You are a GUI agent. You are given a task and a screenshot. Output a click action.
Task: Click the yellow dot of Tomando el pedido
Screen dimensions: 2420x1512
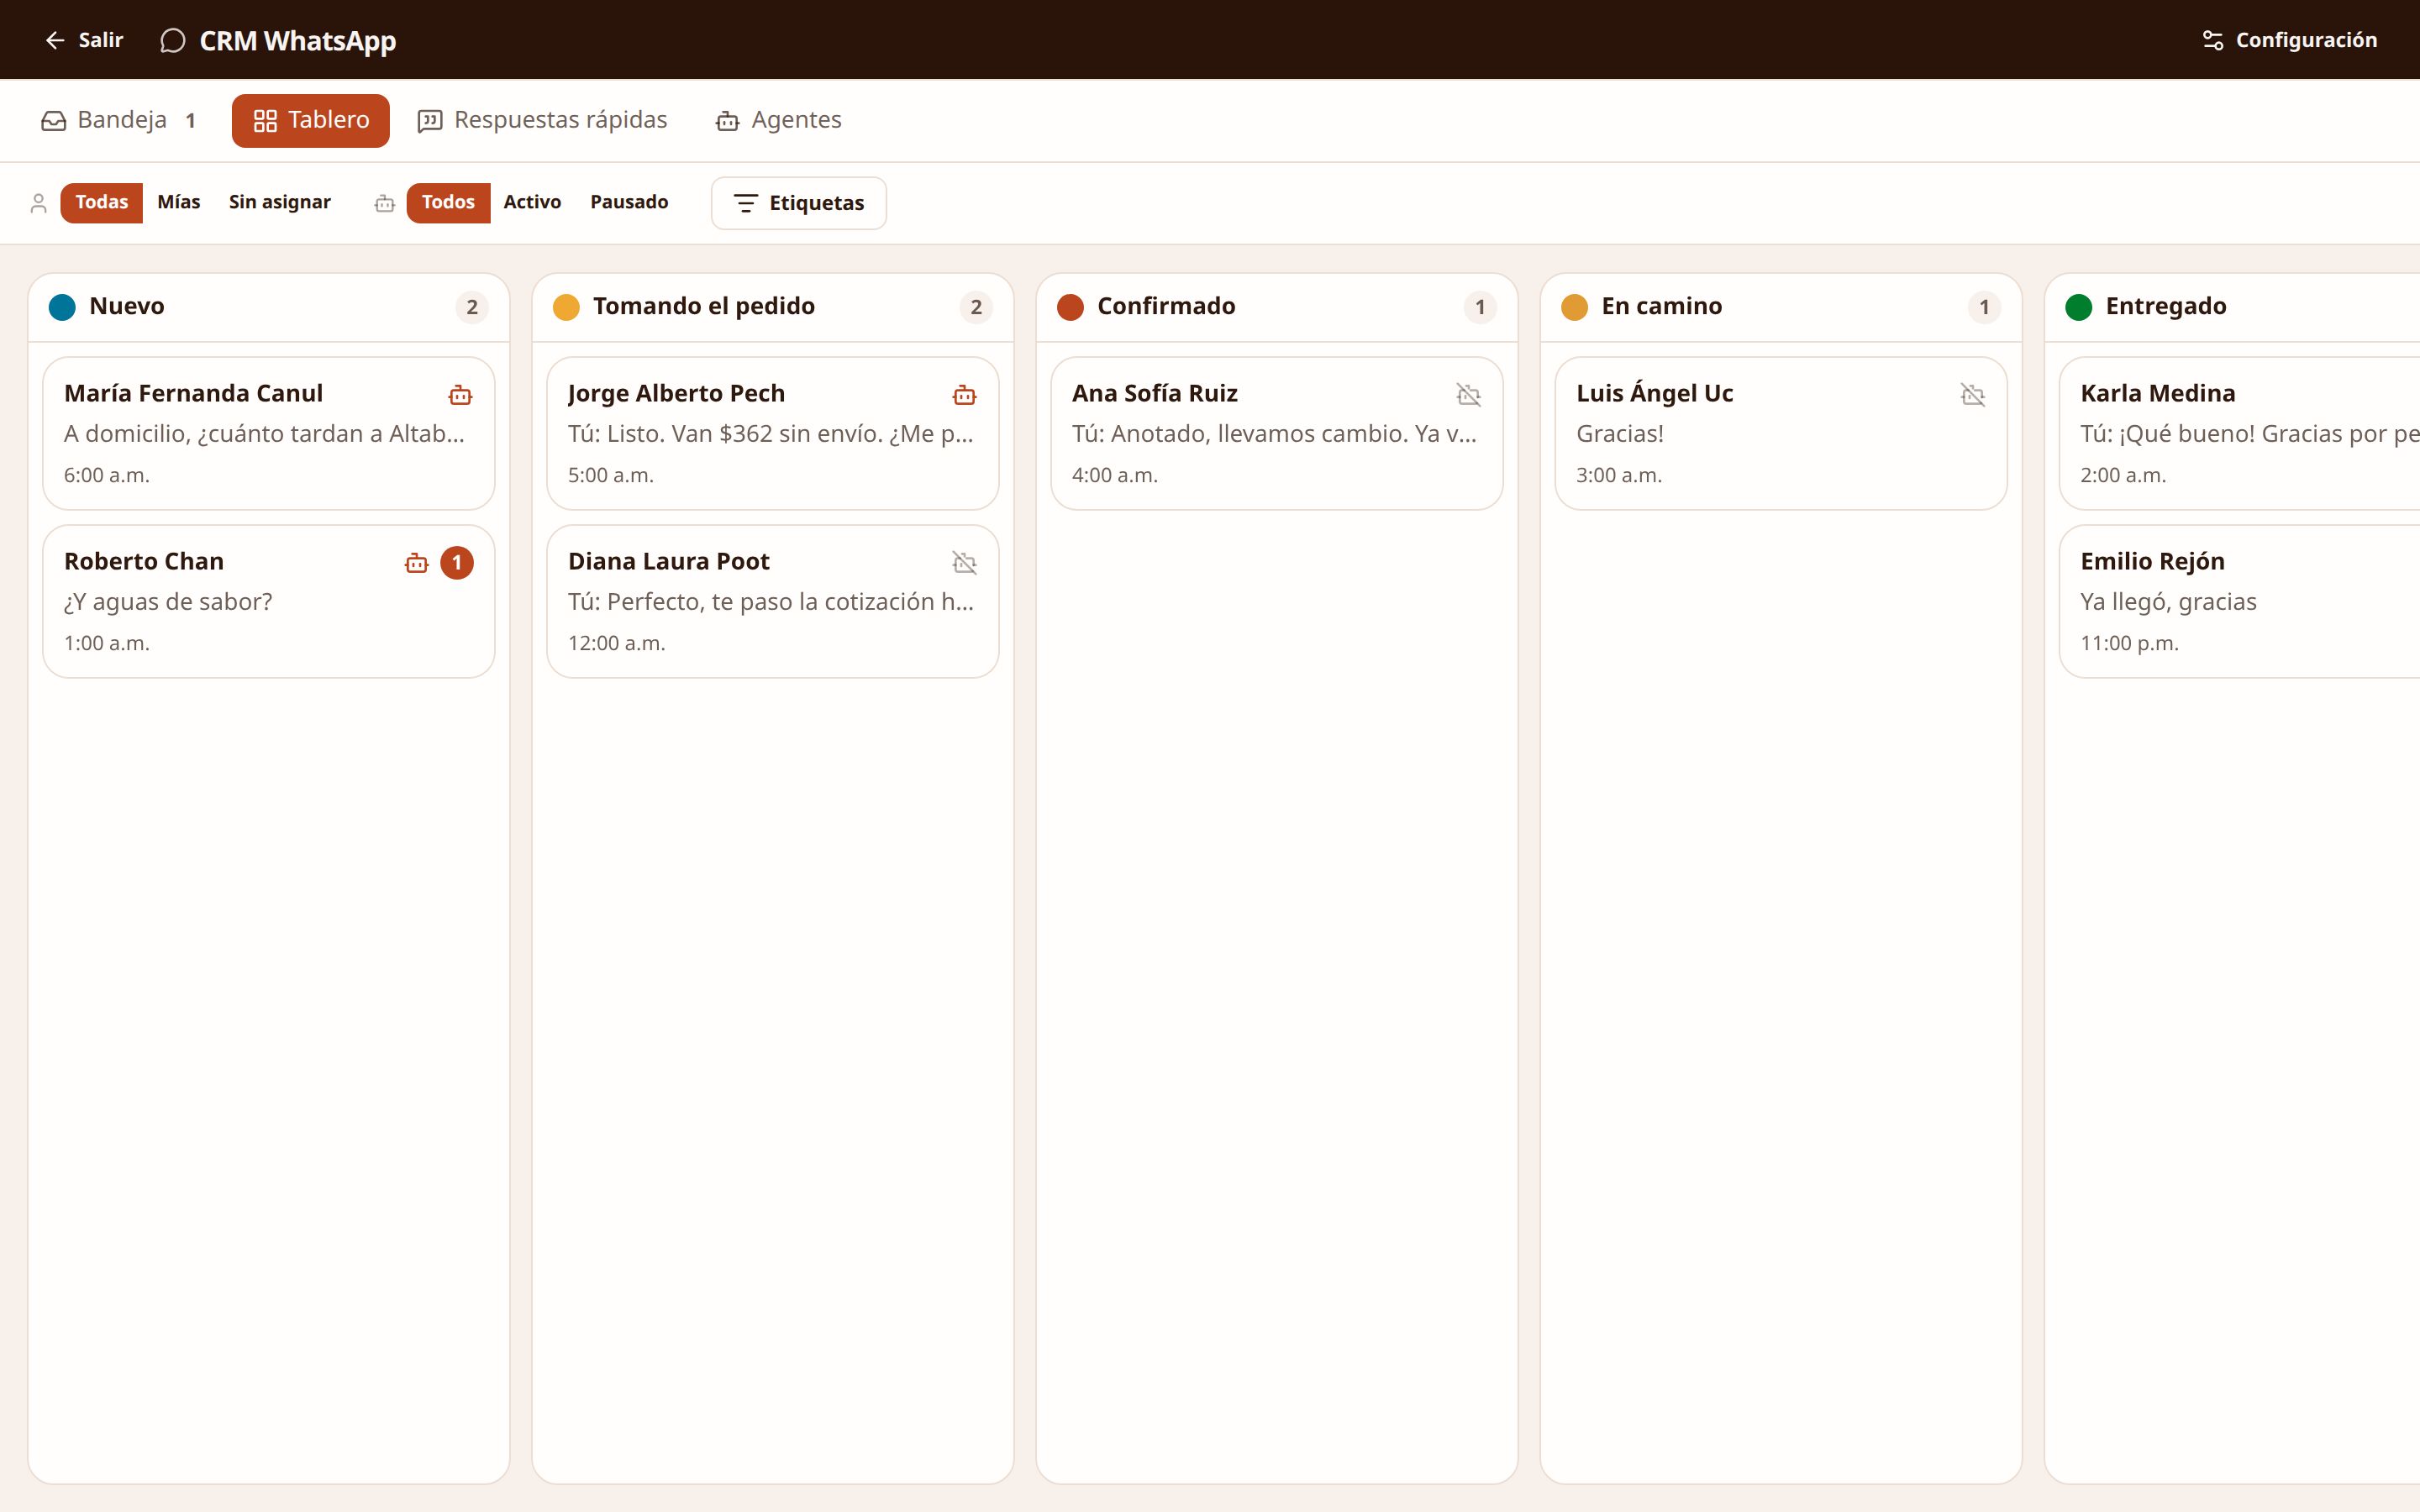566,307
